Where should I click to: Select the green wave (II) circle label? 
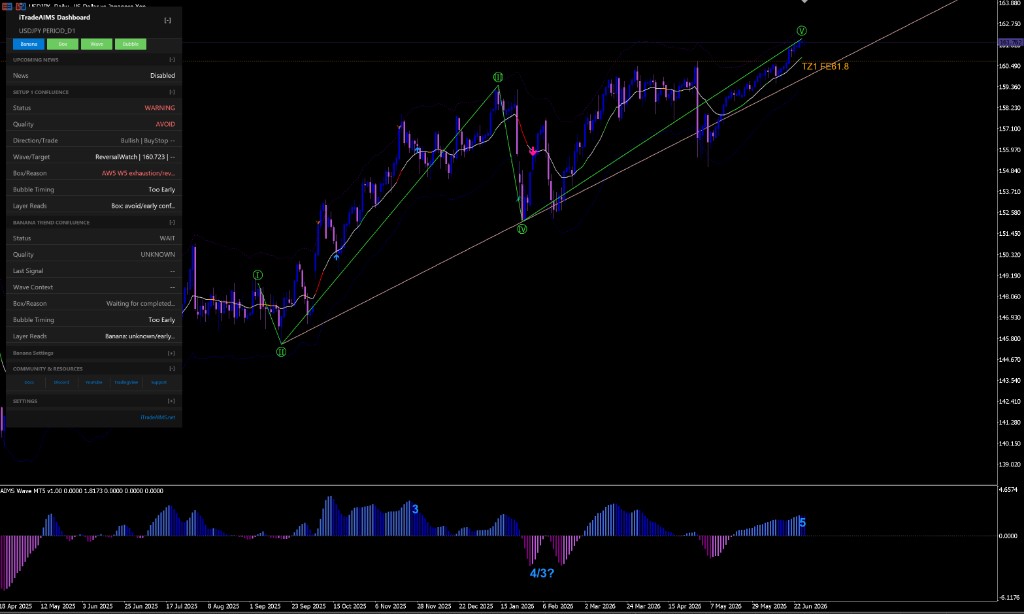coord(281,351)
